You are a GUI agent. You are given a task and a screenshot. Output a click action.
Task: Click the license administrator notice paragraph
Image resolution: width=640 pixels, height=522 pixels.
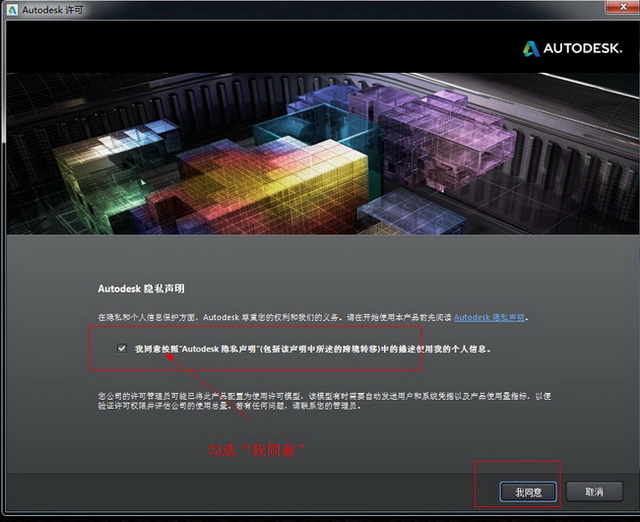point(330,400)
